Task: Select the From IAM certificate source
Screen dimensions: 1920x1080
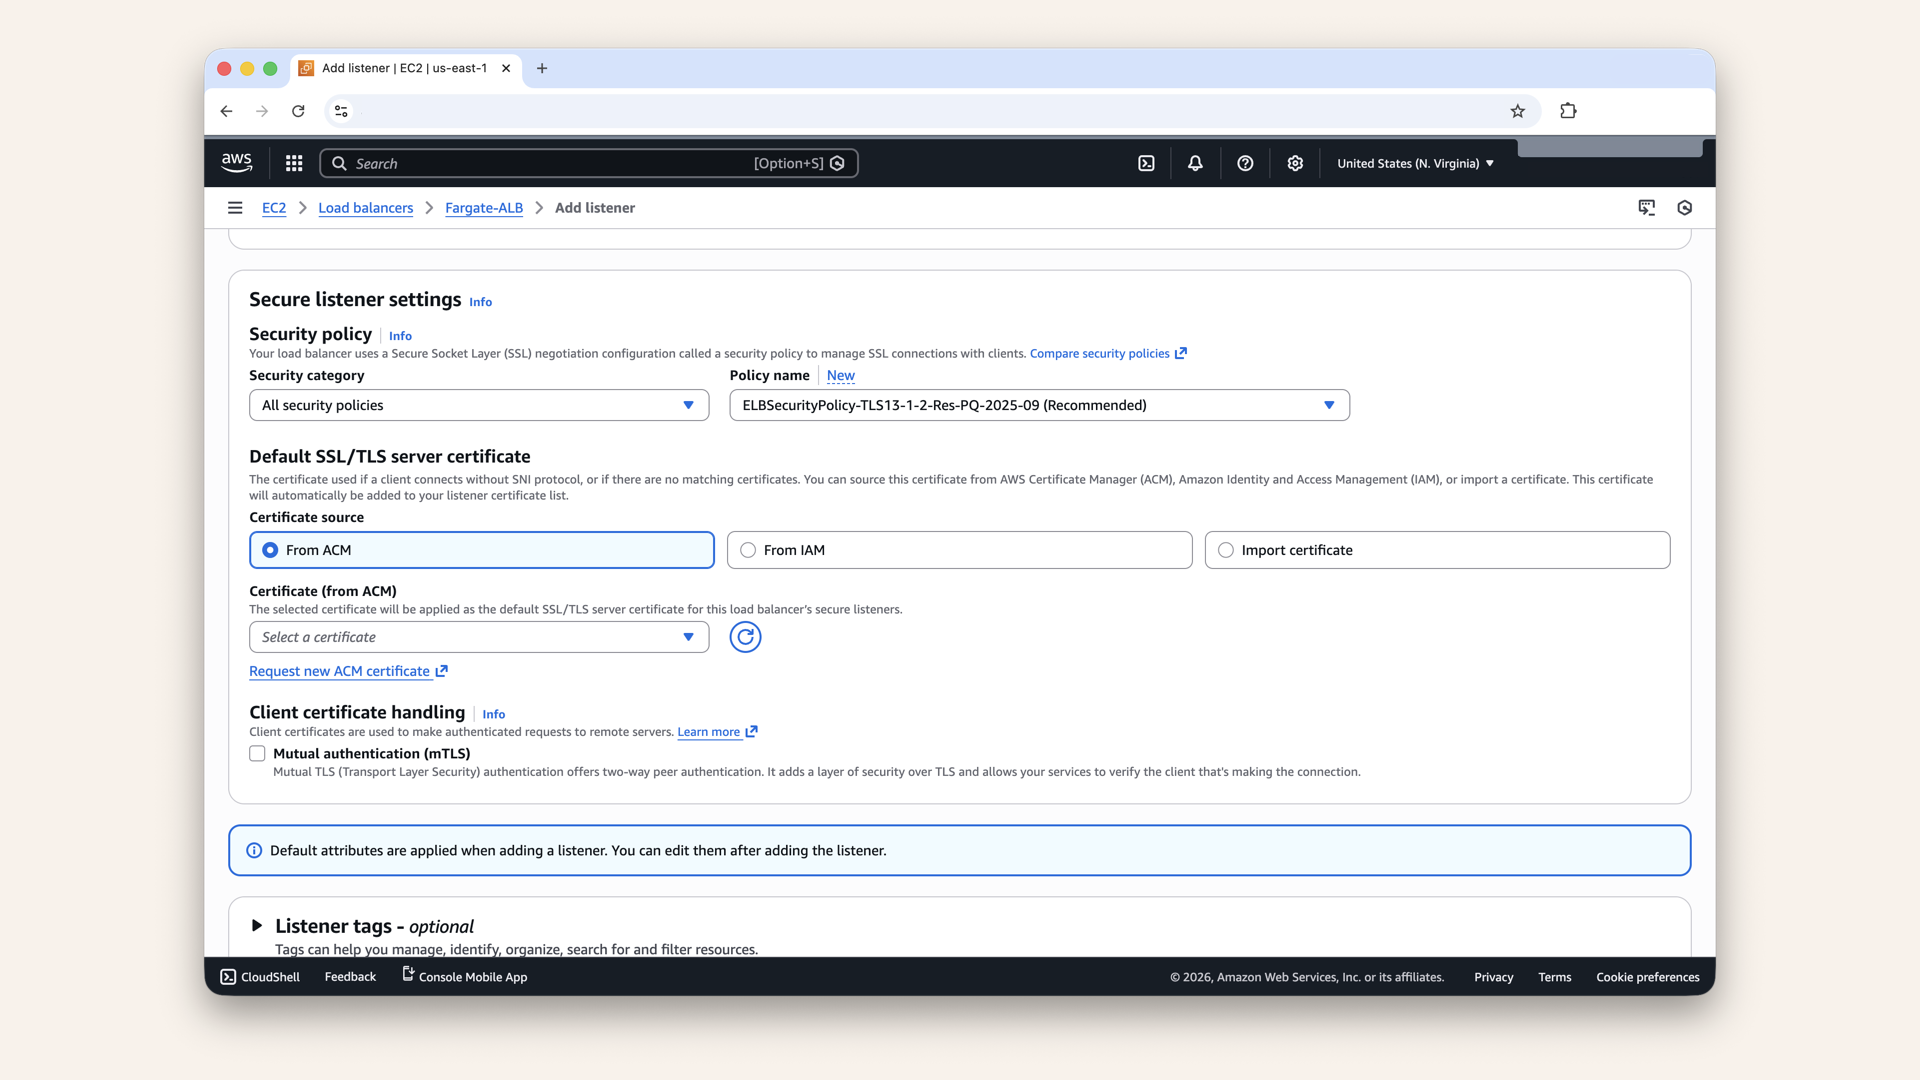Action: 746,550
